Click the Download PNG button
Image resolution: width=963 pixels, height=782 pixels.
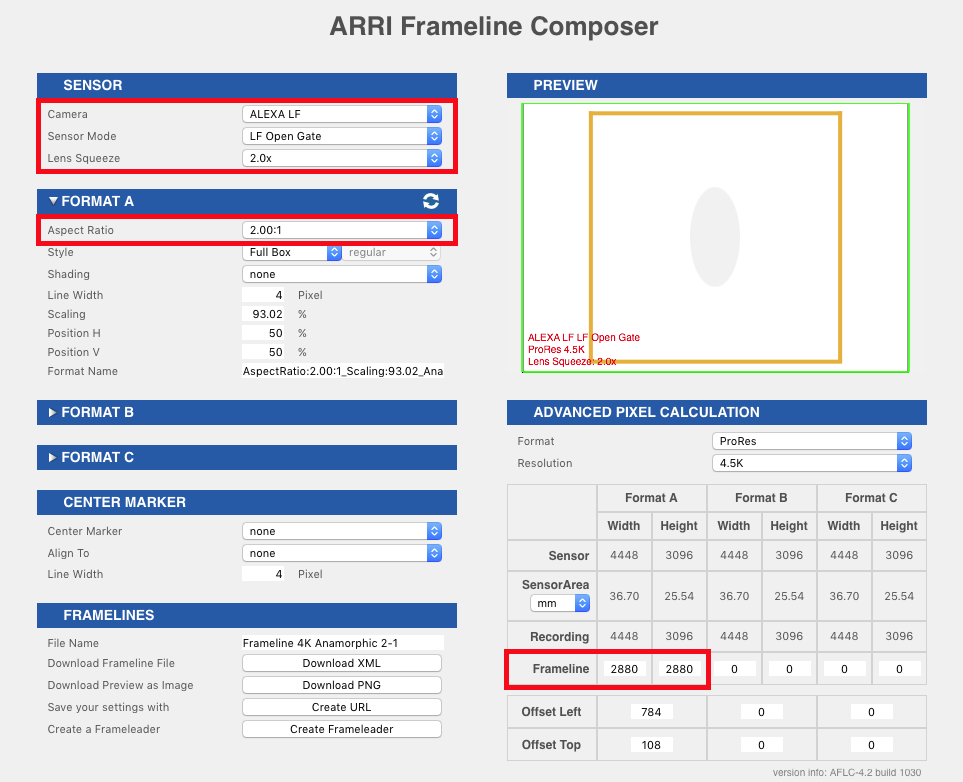341,685
